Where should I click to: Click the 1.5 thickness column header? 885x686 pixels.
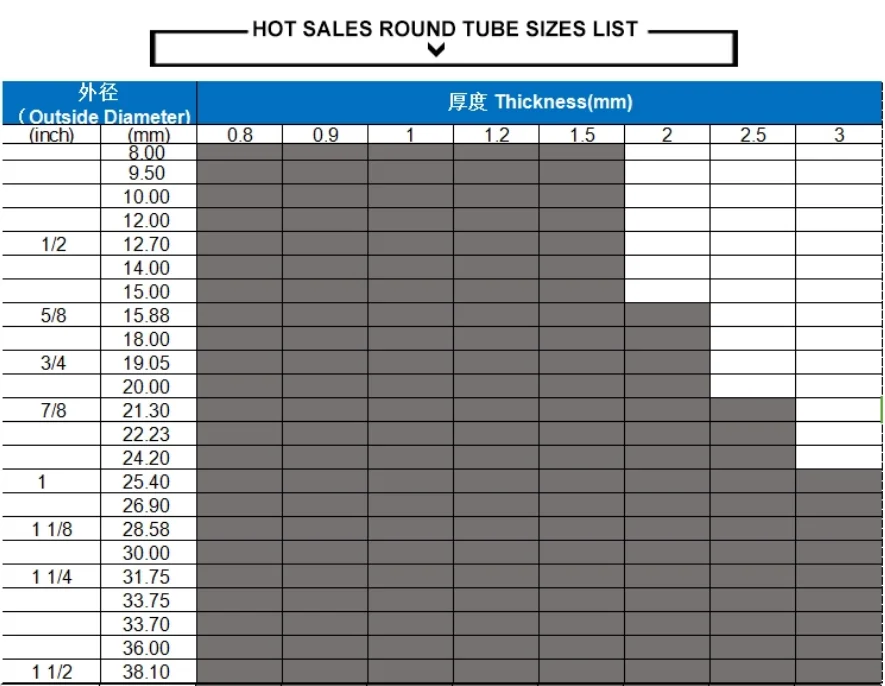coord(582,135)
